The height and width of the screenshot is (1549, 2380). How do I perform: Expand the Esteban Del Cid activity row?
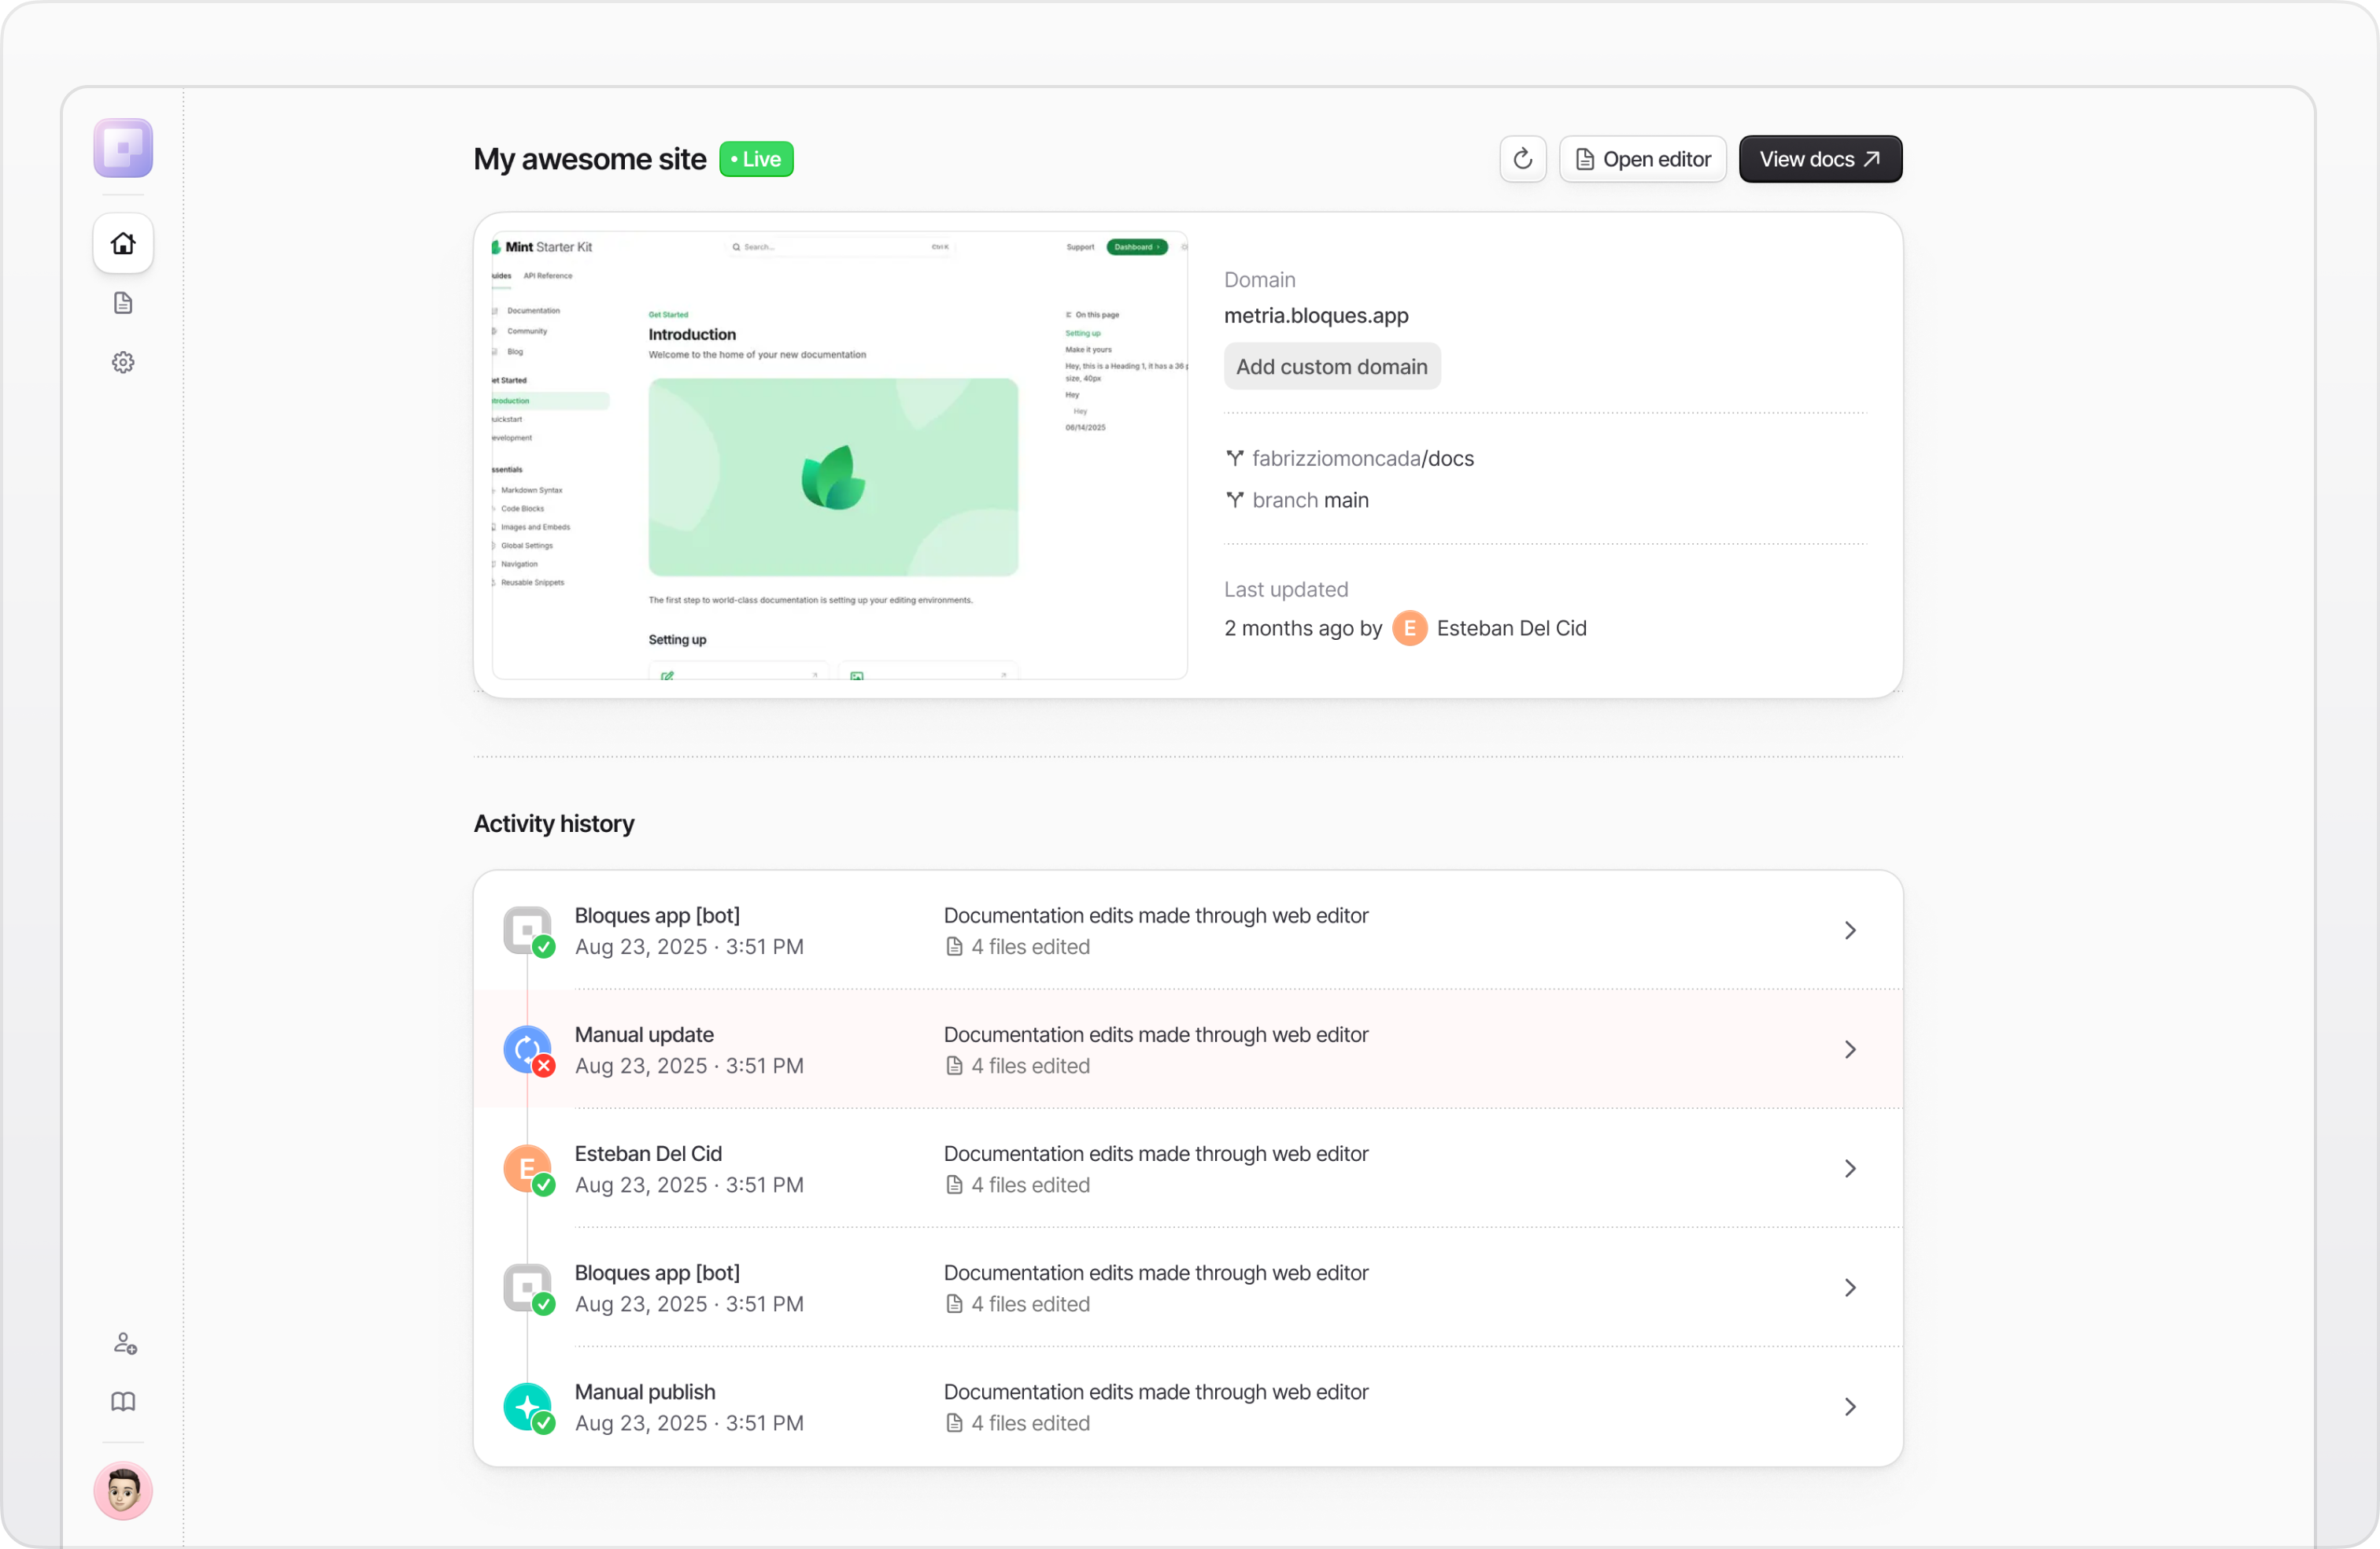(1849, 1168)
